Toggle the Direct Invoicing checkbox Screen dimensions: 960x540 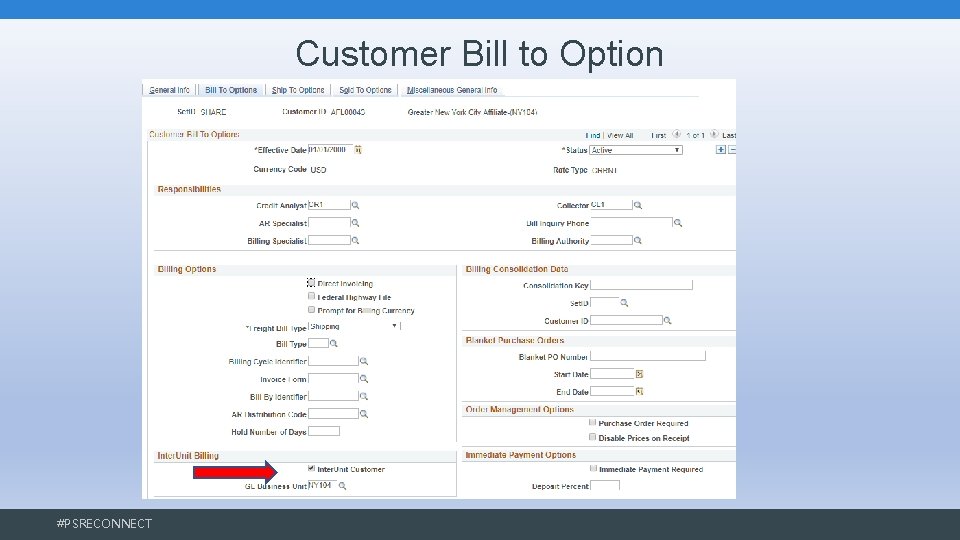(x=311, y=283)
